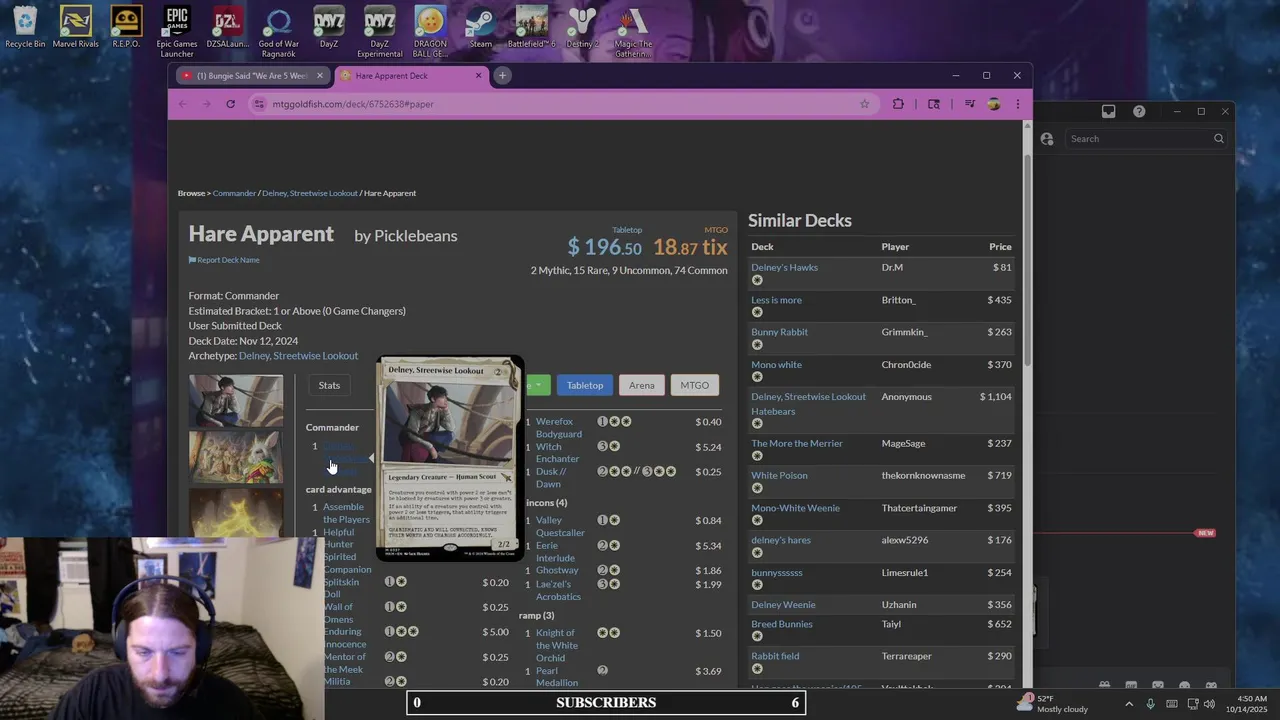1280x720 pixels.
Task: Follow the Commander breadcrumb link
Action: pos(234,193)
